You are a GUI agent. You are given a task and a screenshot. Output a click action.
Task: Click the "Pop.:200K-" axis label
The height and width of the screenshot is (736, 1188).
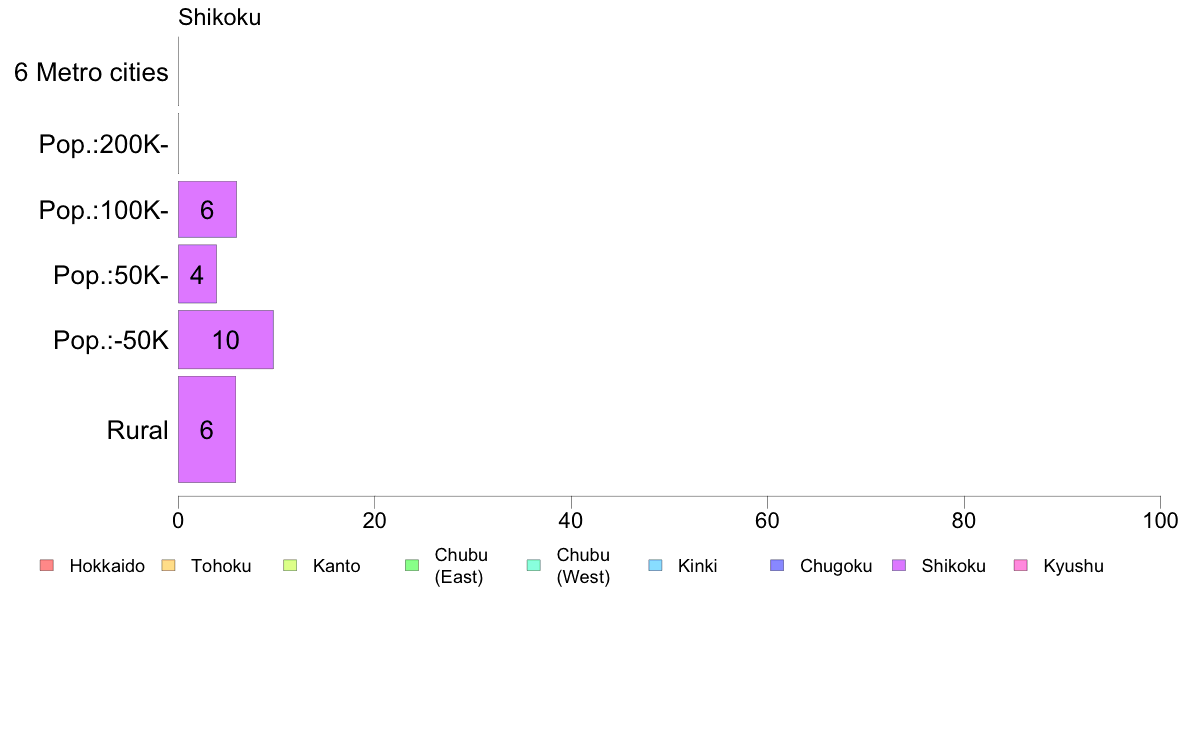(x=103, y=145)
